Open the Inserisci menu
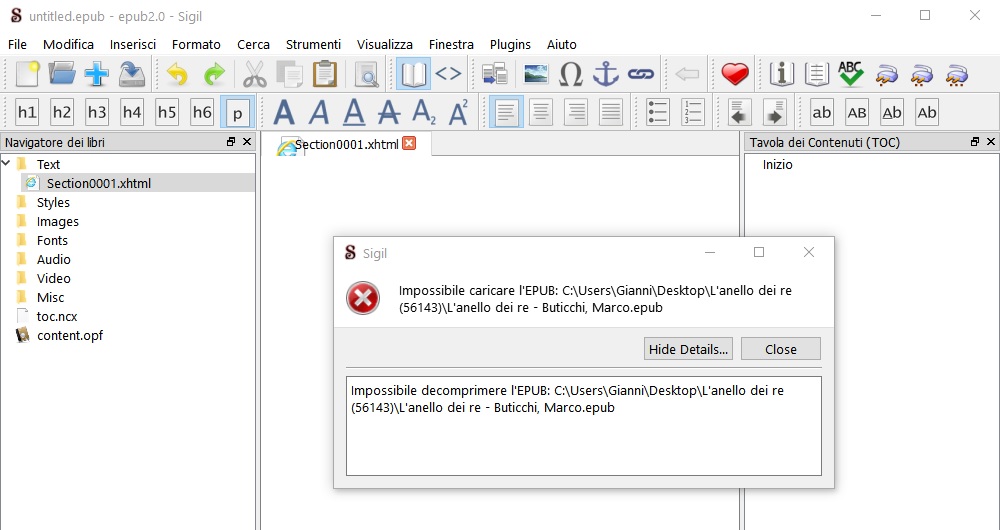Screen dimensions: 1000x530 click(133, 45)
